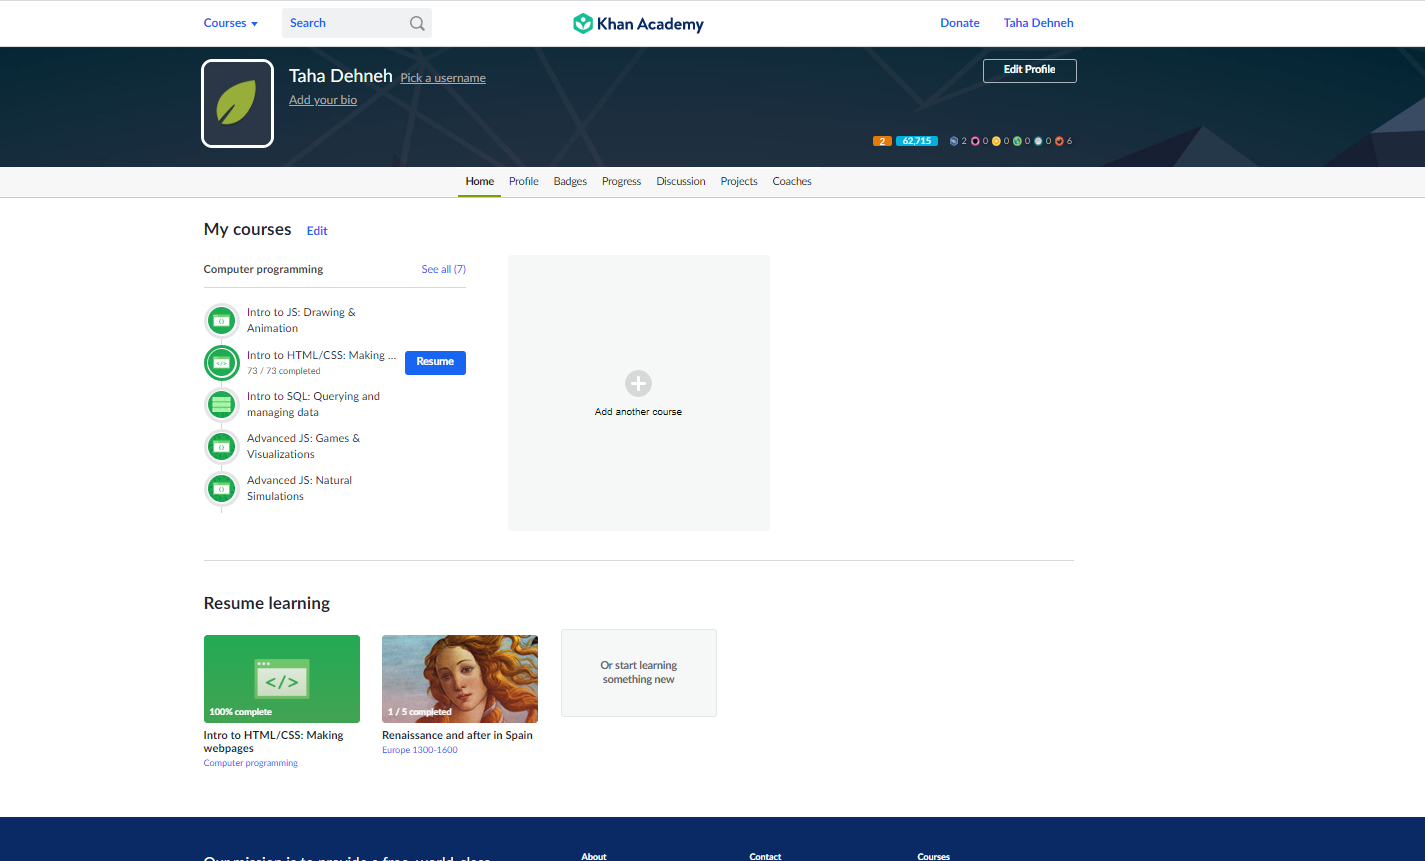Open Intro to JS: Drawing & Animation

coord(301,320)
